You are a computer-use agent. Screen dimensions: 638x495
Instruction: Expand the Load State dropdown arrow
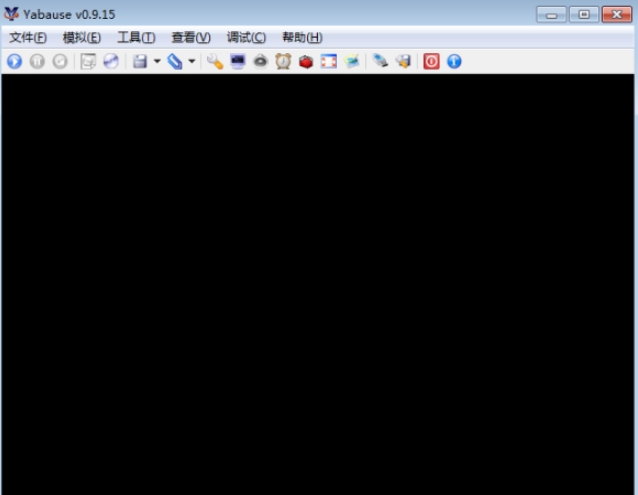192,61
